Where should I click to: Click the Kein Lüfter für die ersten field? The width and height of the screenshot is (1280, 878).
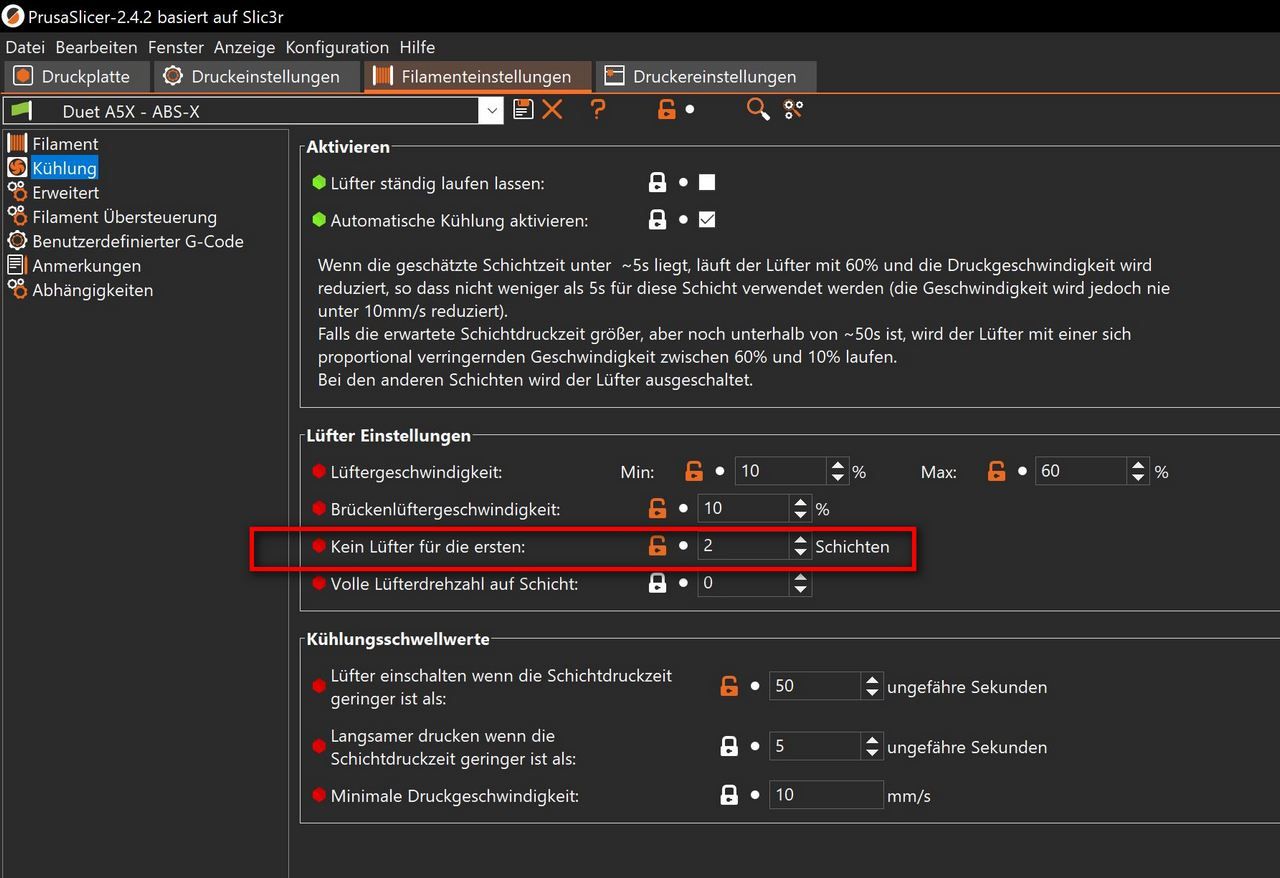744,546
